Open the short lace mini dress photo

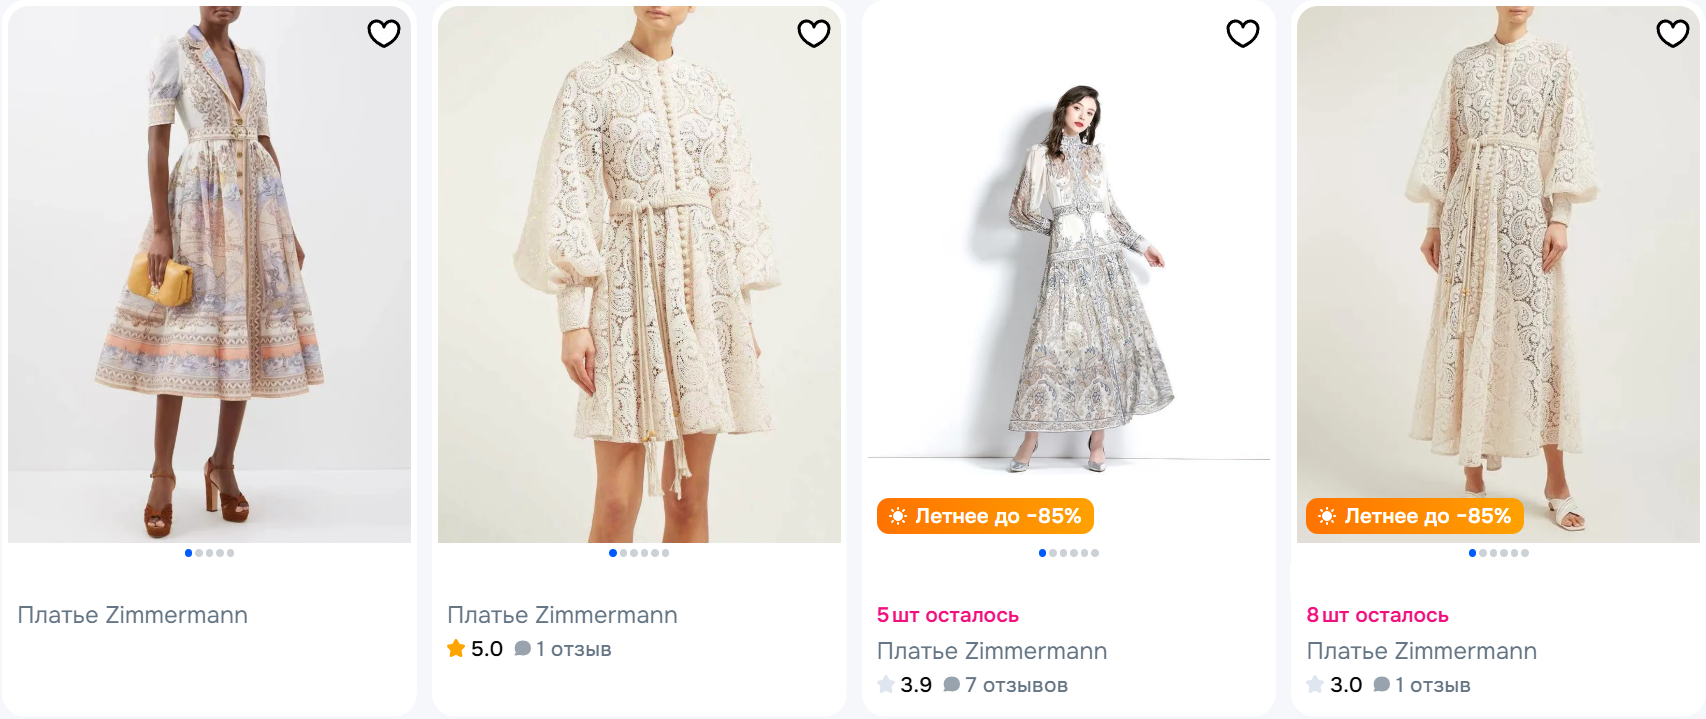tap(639, 274)
